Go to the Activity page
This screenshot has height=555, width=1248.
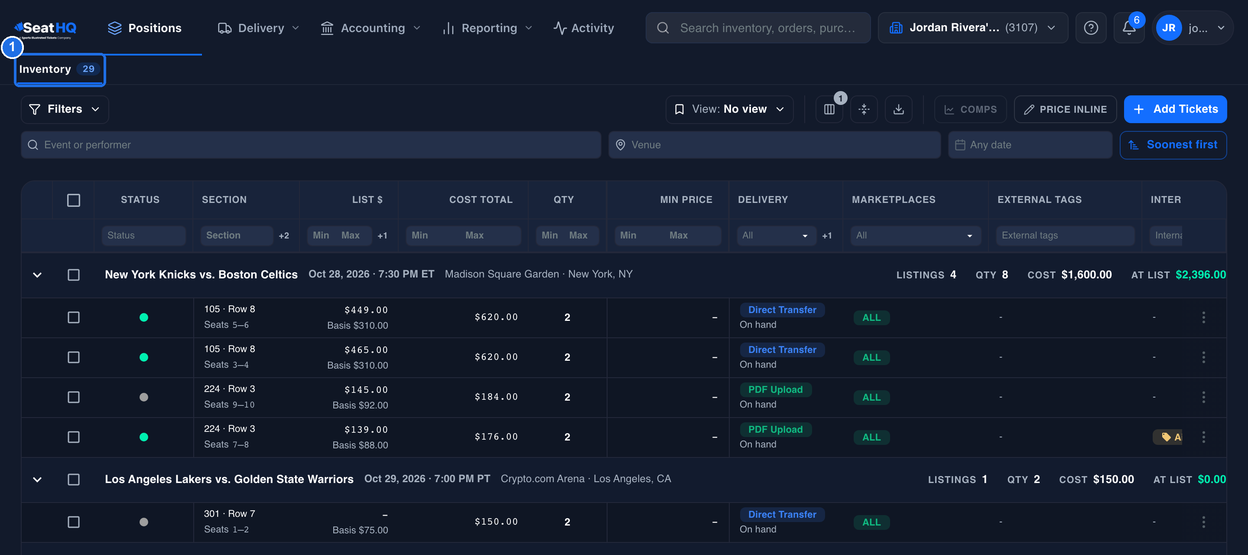tap(584, 28)
